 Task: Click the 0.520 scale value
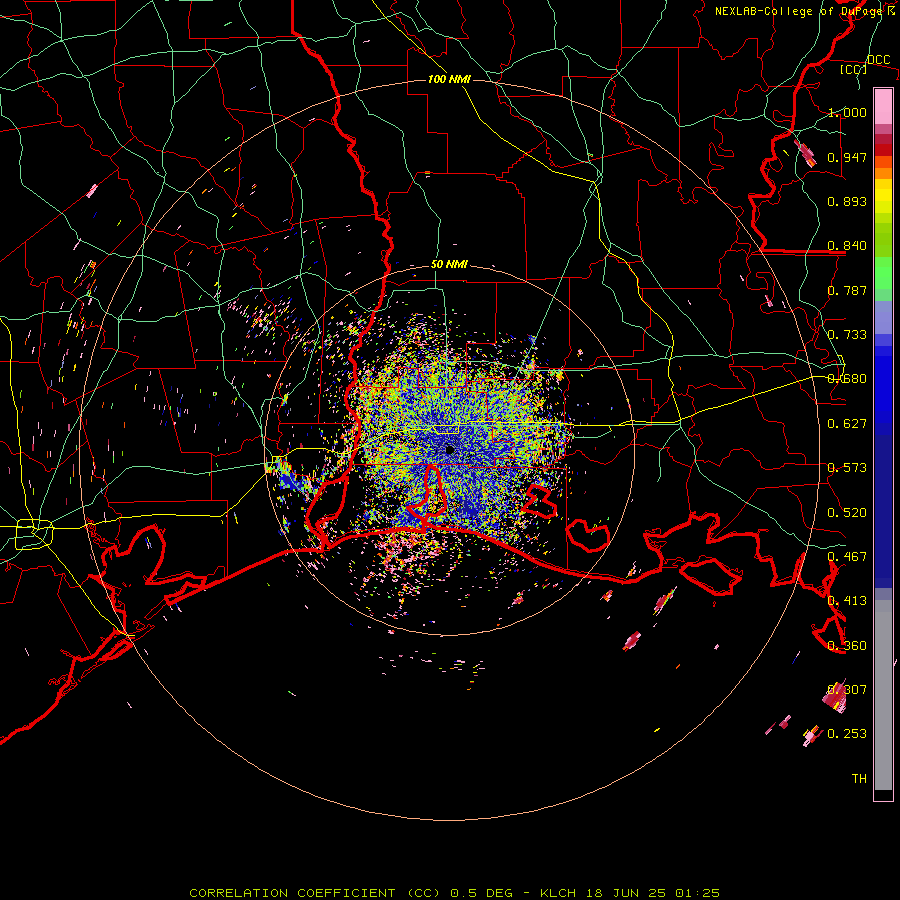[847, 513]
